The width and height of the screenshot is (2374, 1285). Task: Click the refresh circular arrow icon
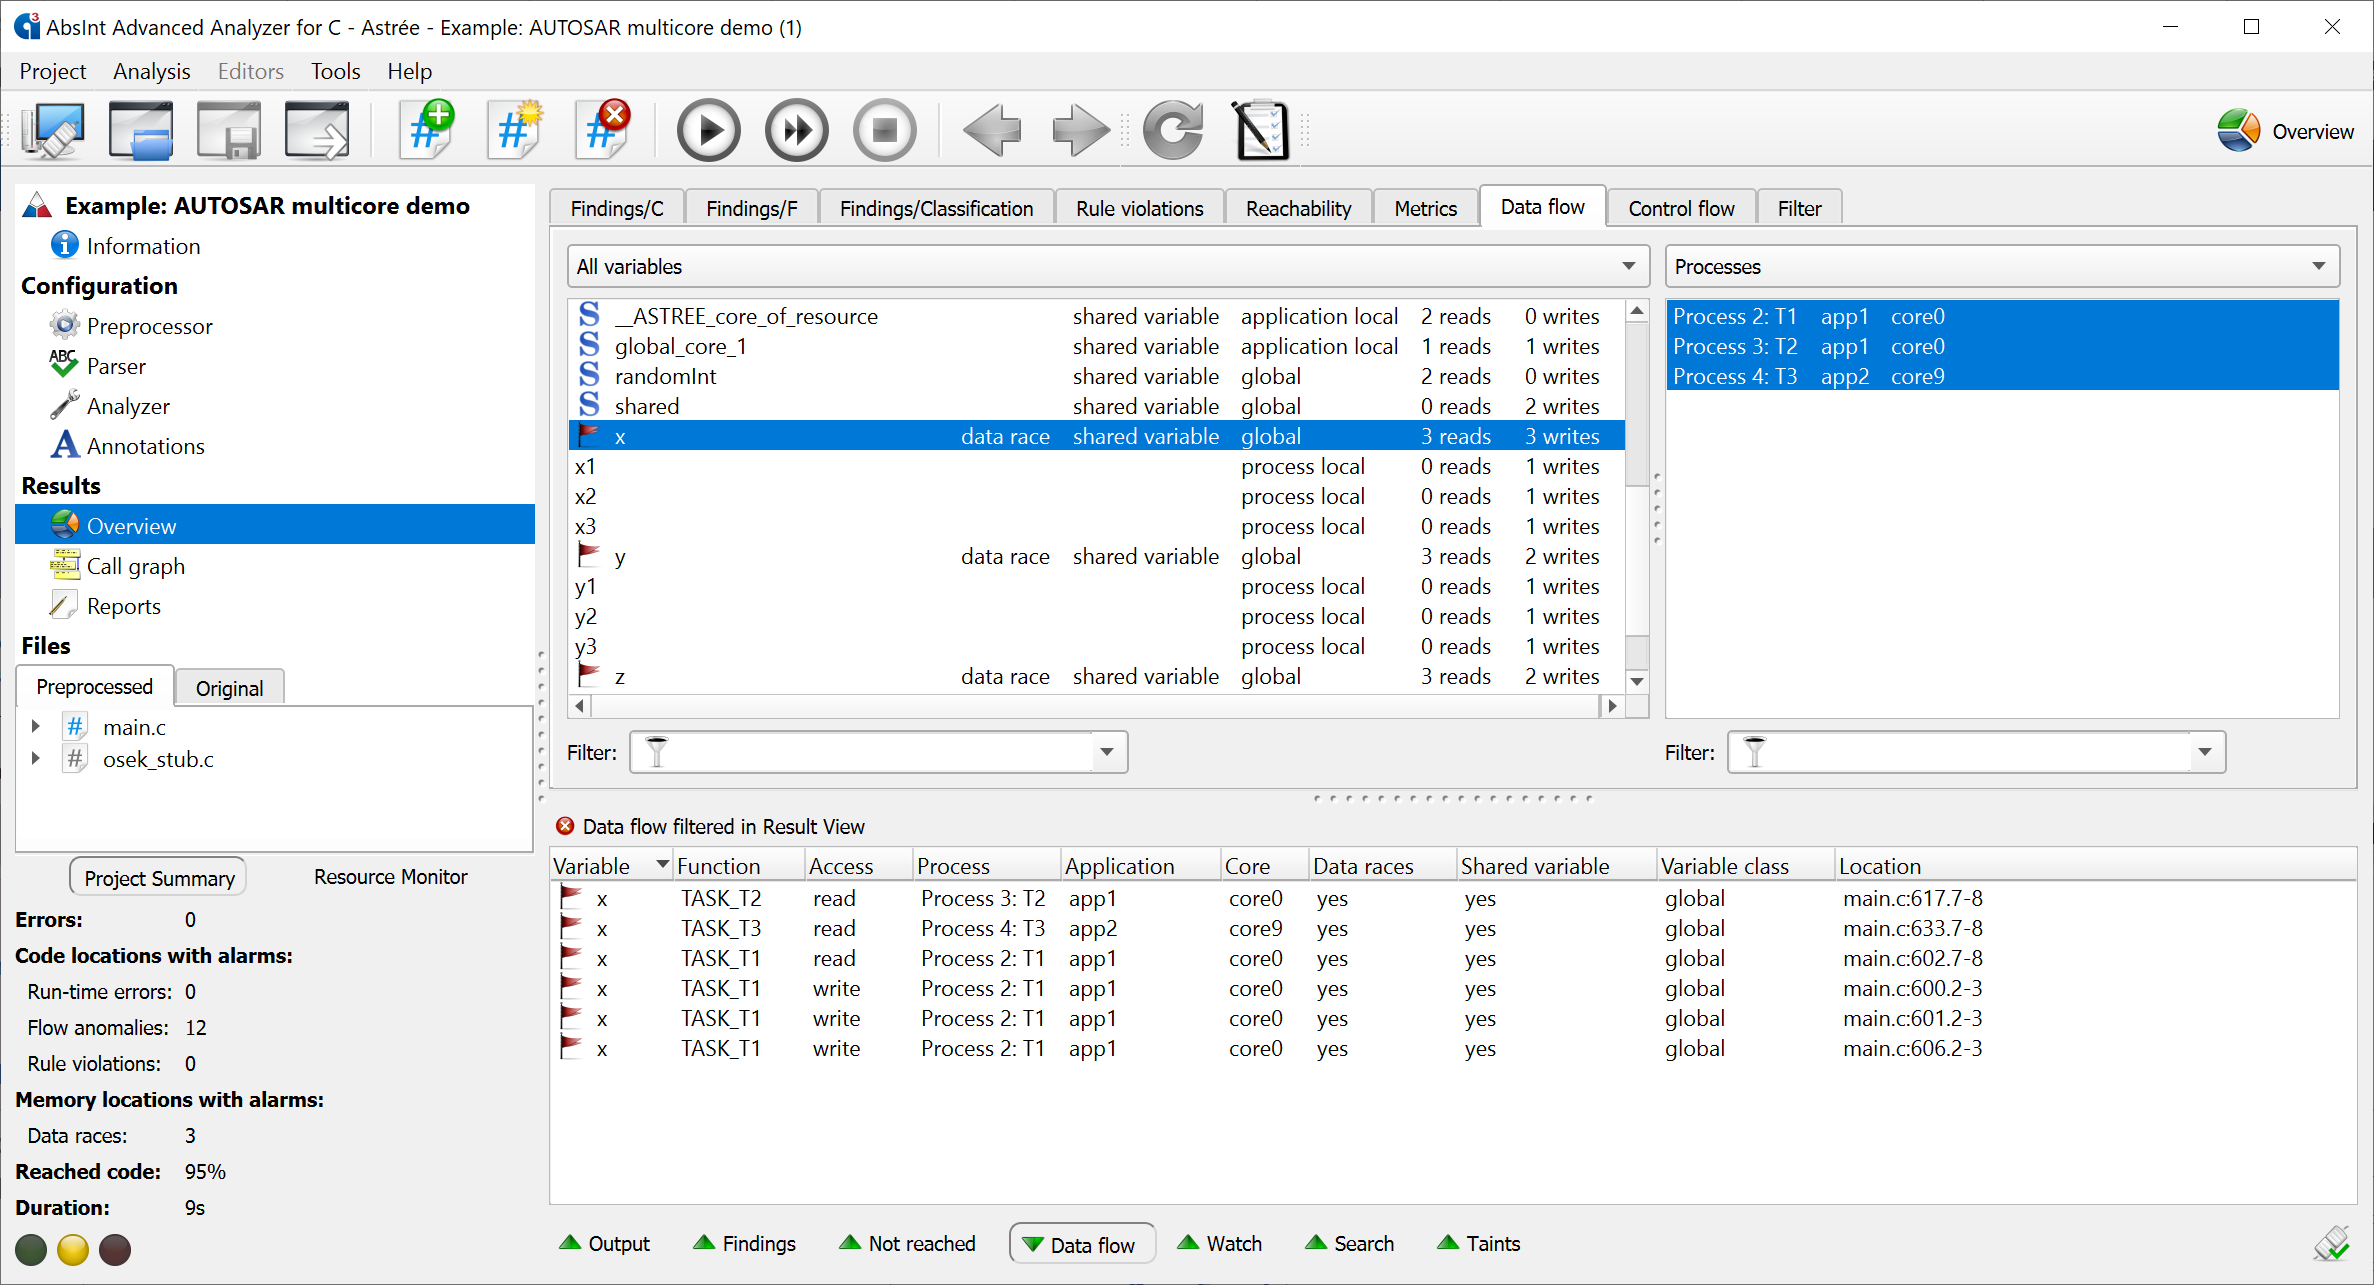point(1173,130)
